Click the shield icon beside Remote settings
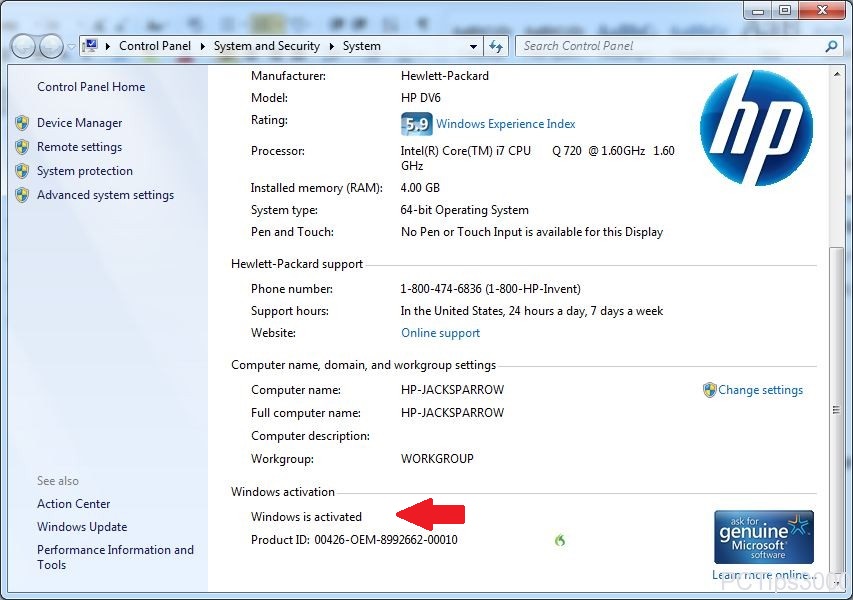Screen dimensions: 853x600 22,147
